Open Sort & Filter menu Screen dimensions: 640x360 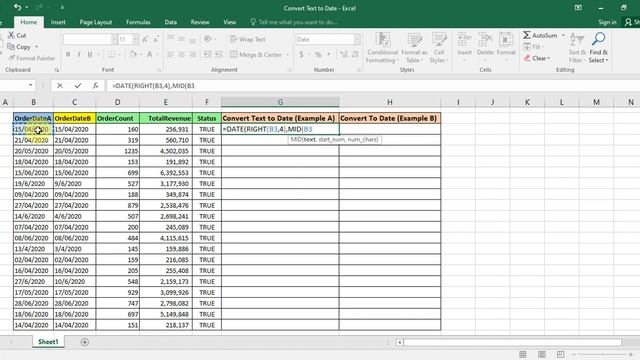[577, 48]
